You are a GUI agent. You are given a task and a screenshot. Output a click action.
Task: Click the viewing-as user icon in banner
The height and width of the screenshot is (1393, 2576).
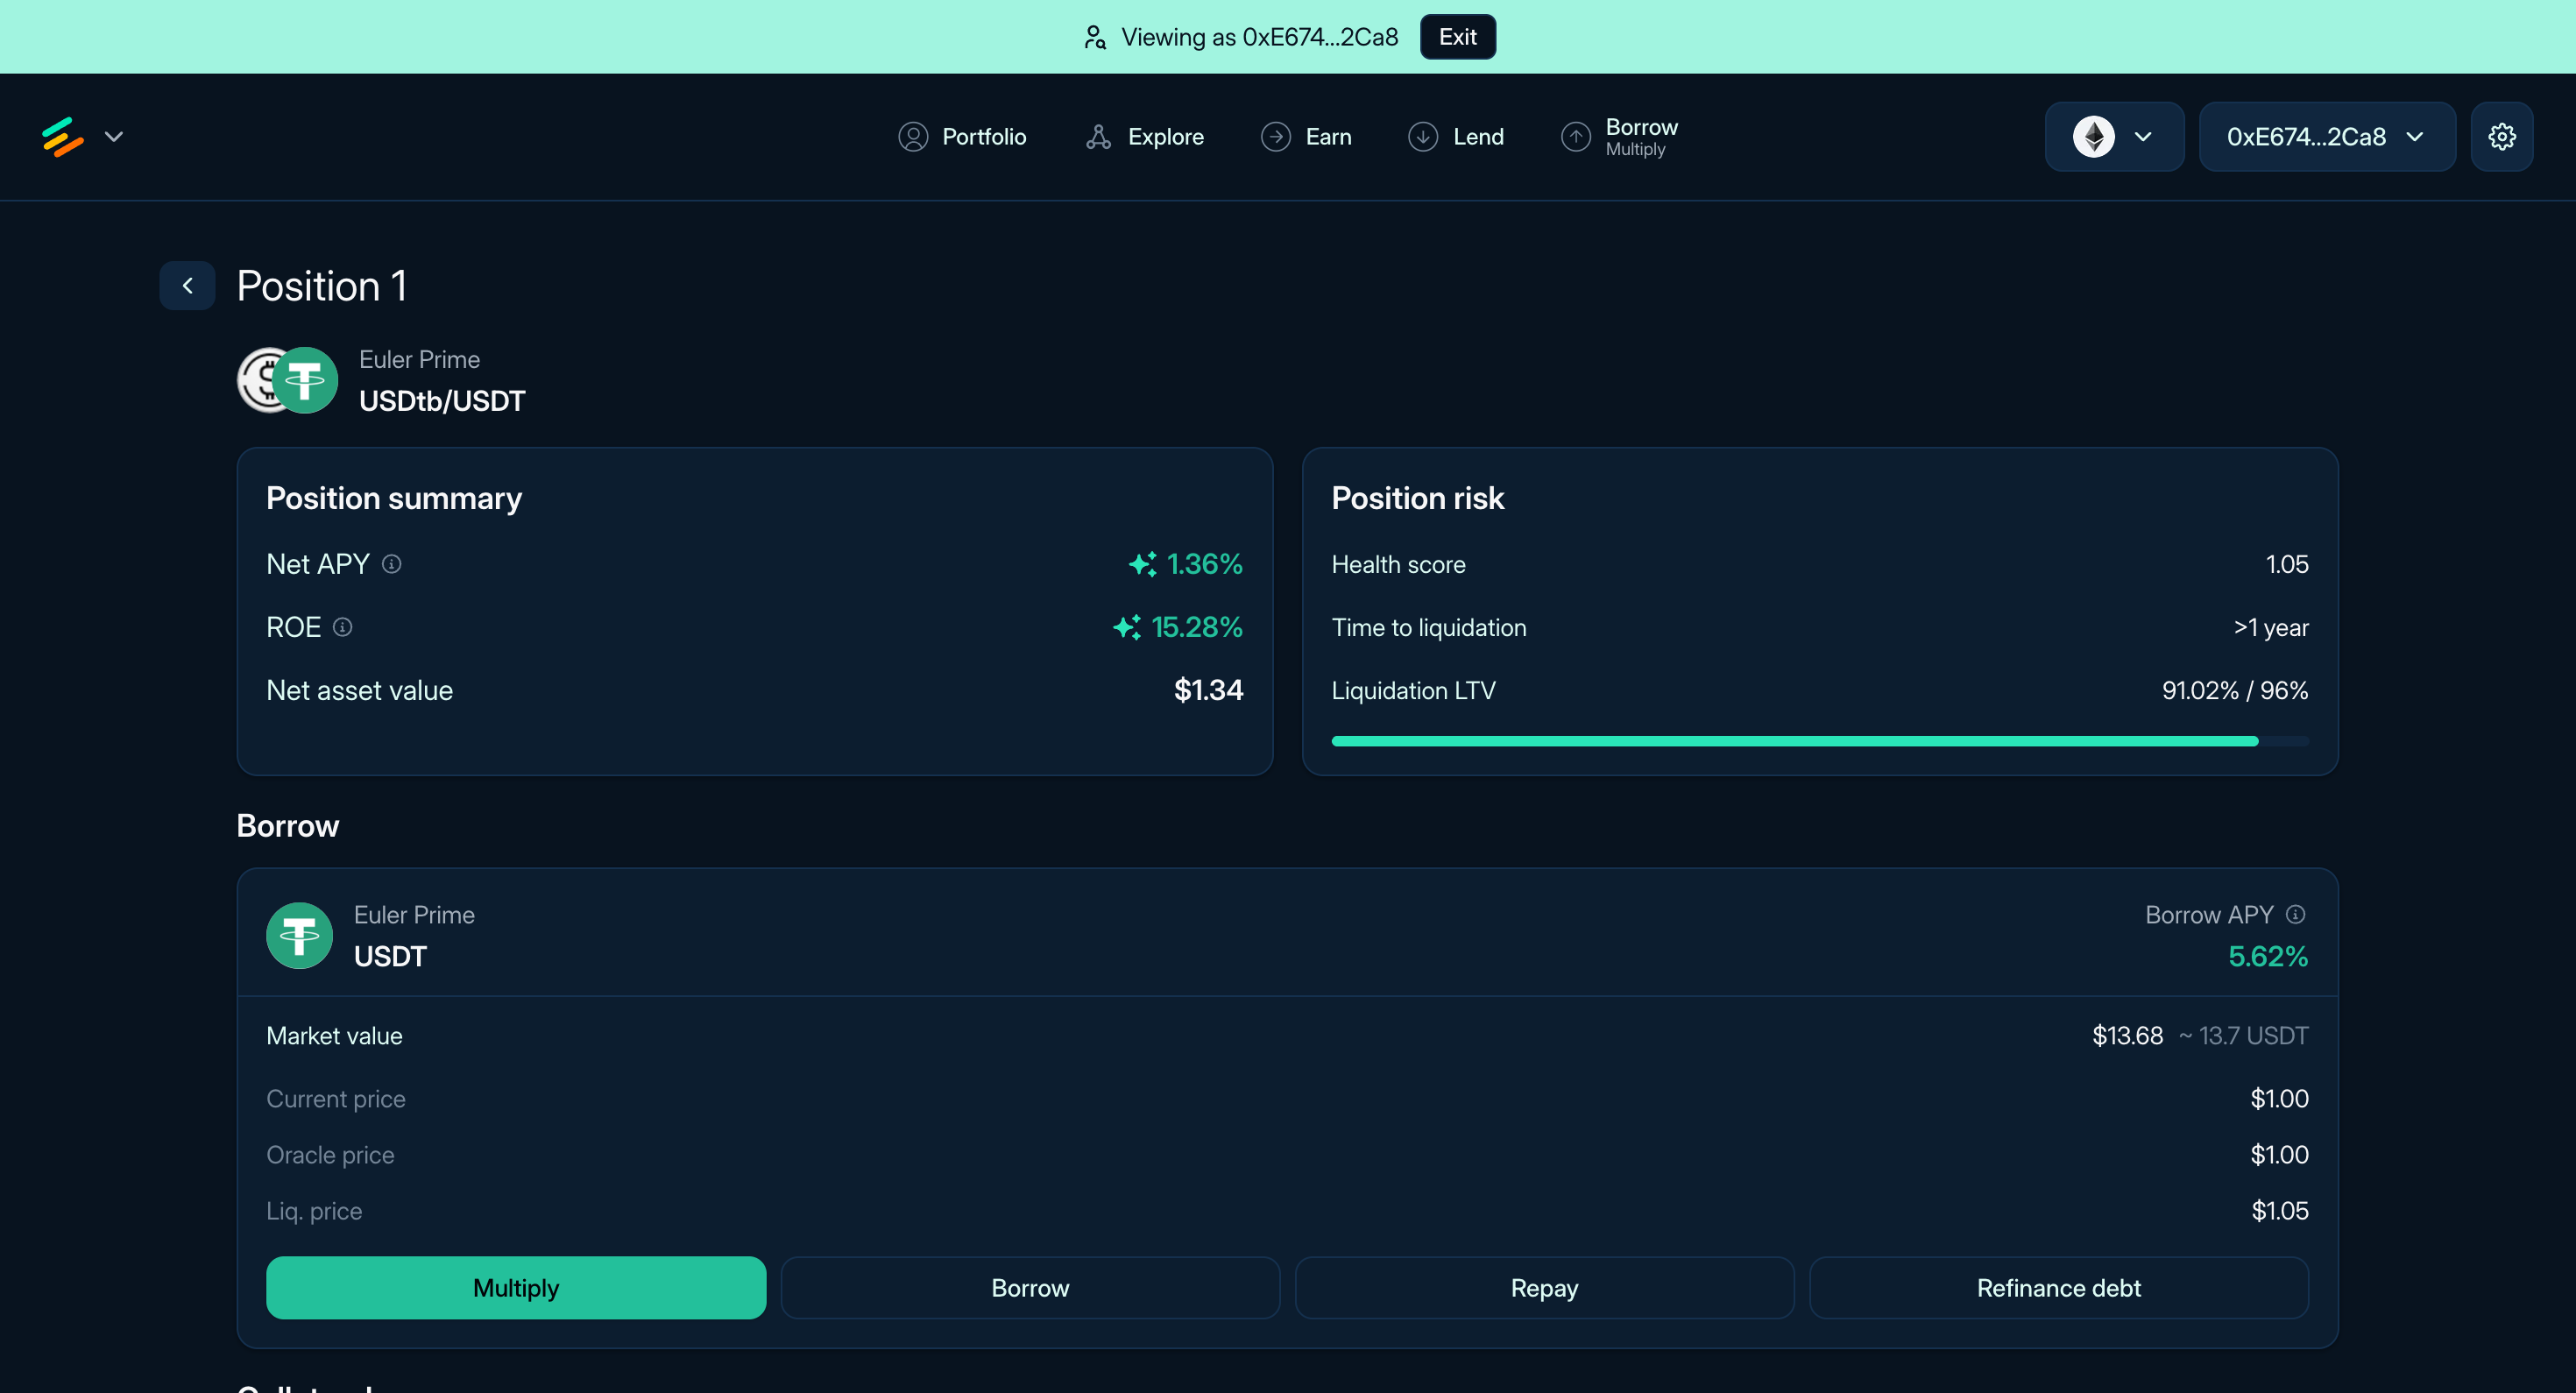[x=1095, y=37]
